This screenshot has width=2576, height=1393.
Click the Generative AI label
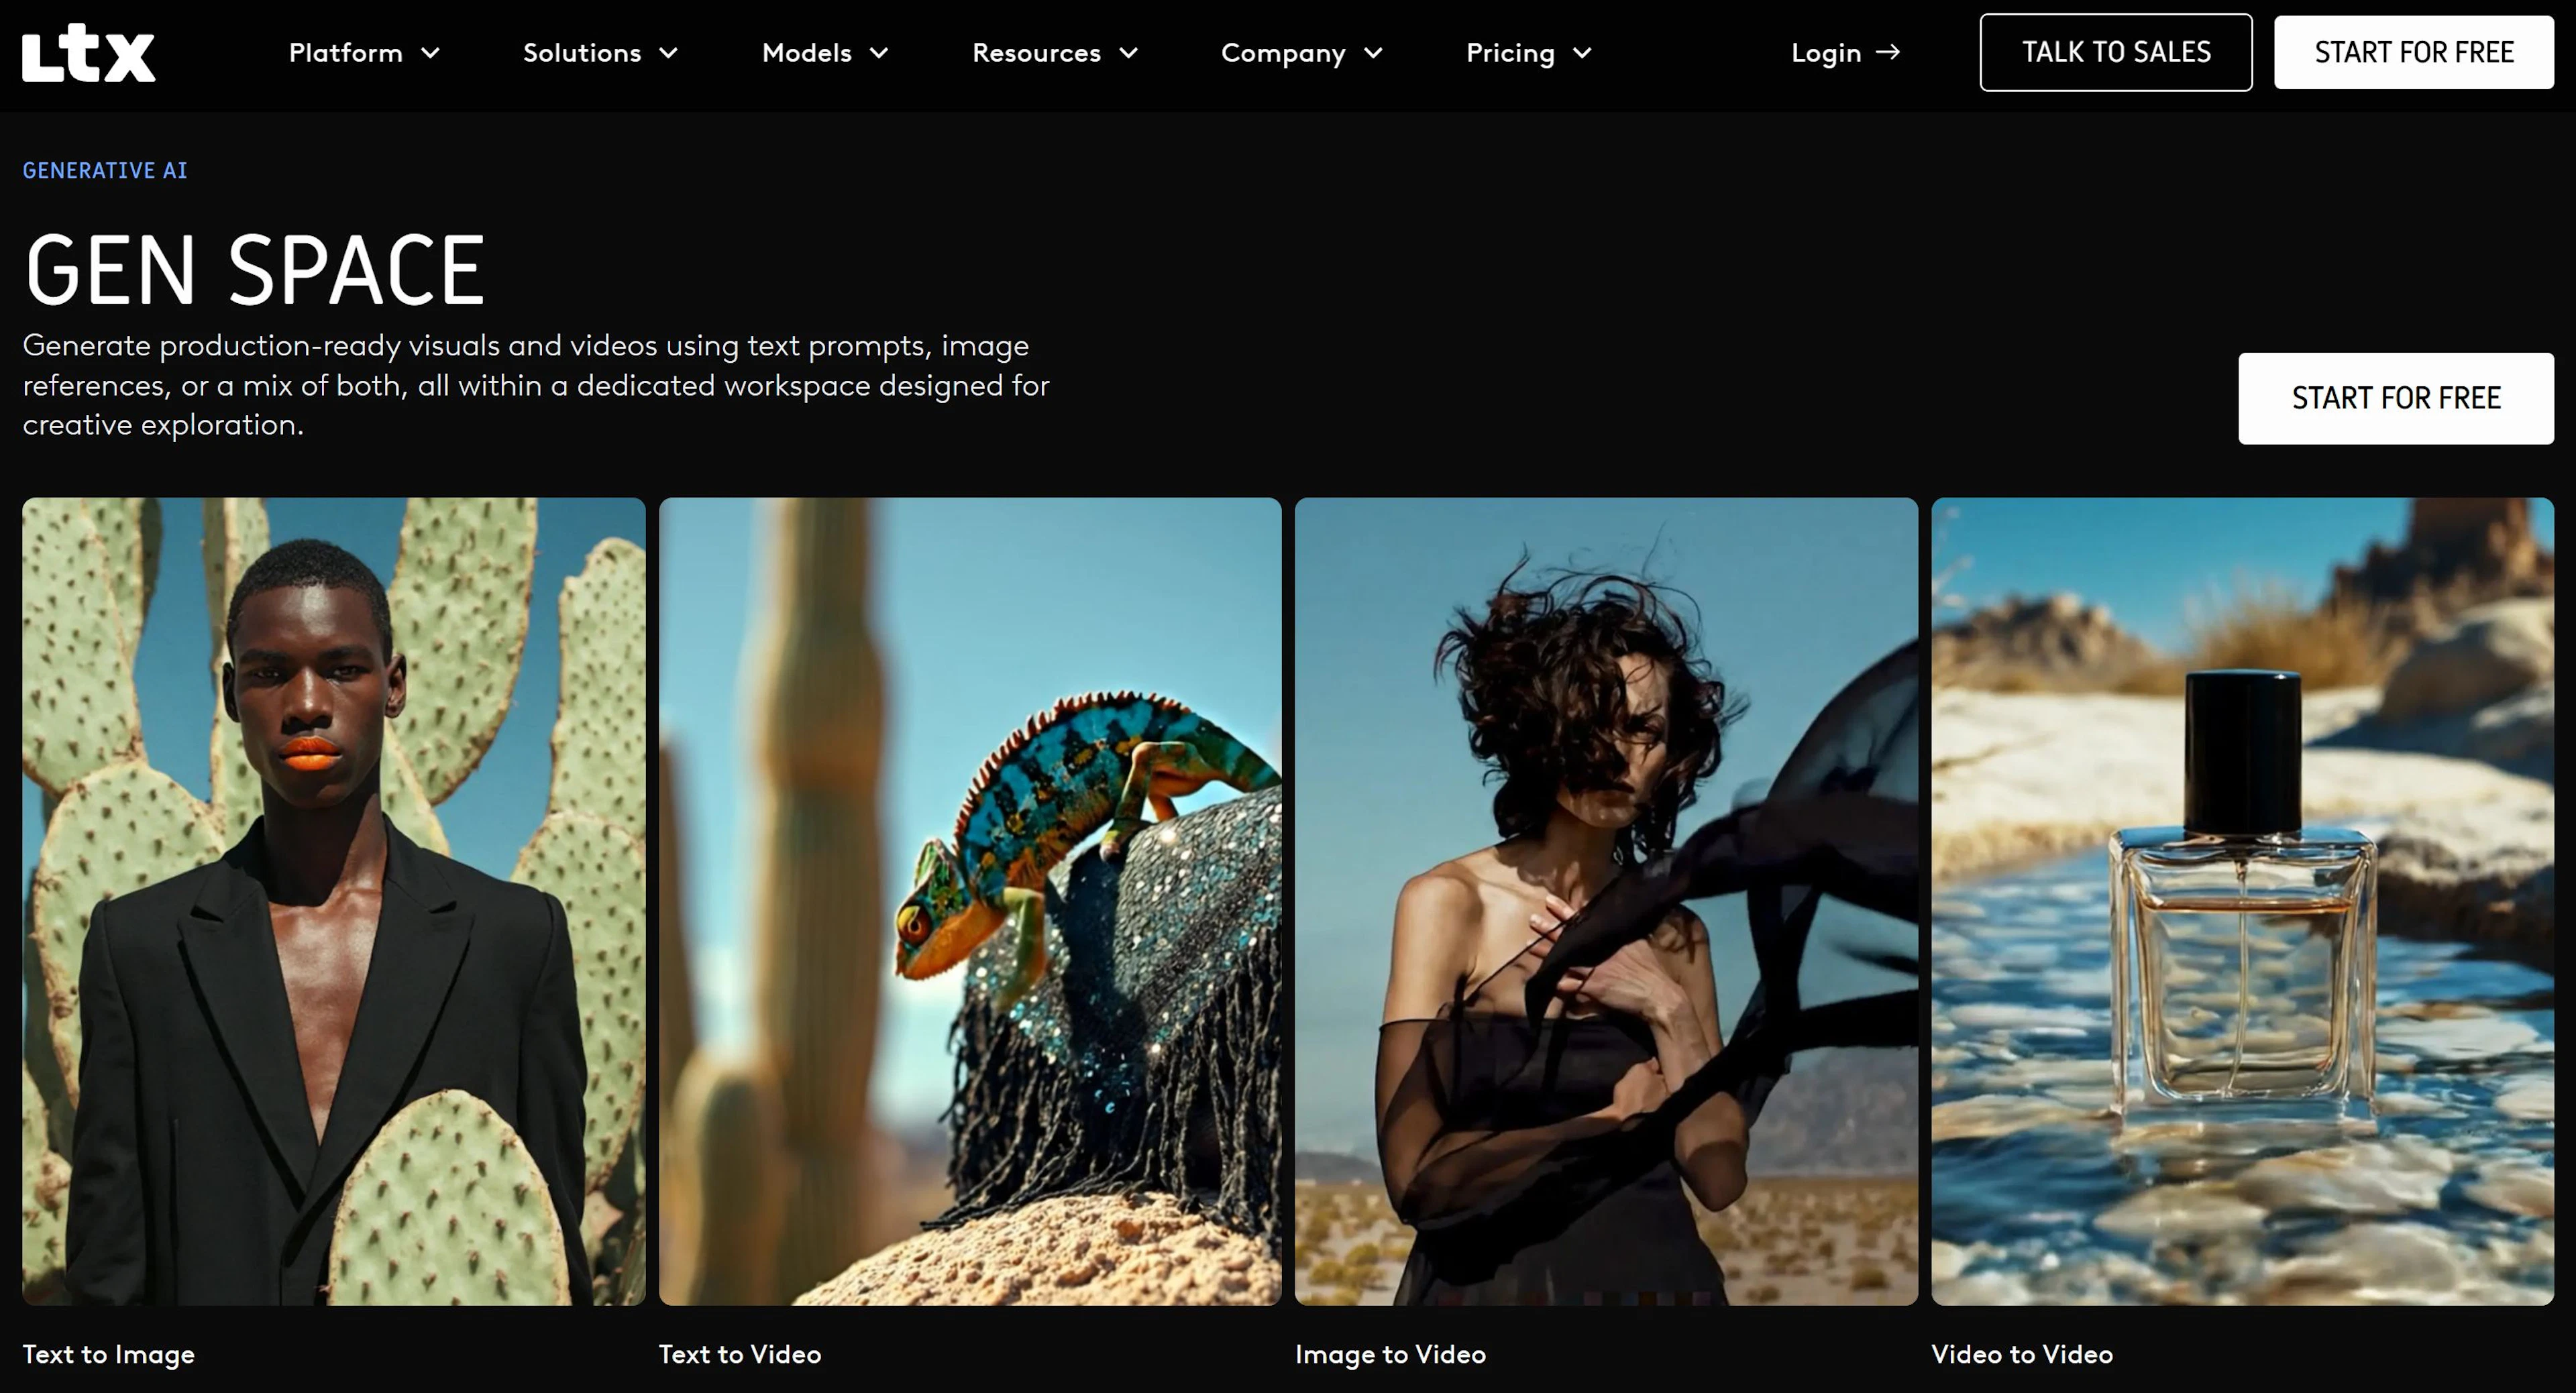105,171
